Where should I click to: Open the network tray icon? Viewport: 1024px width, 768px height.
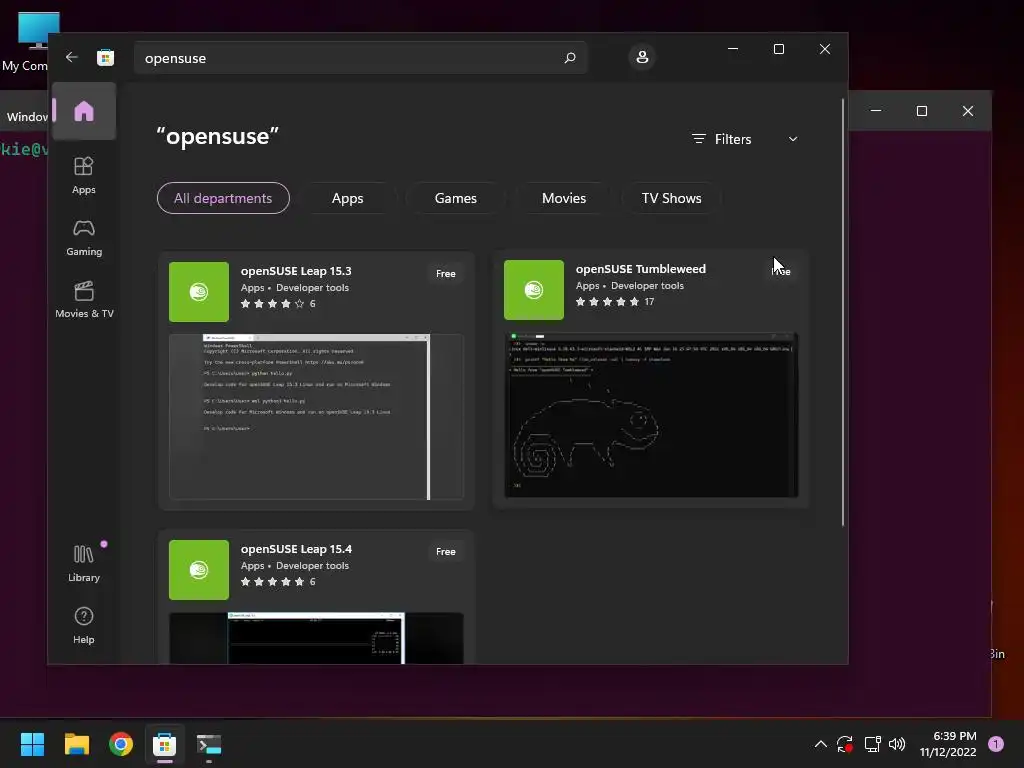872,744
